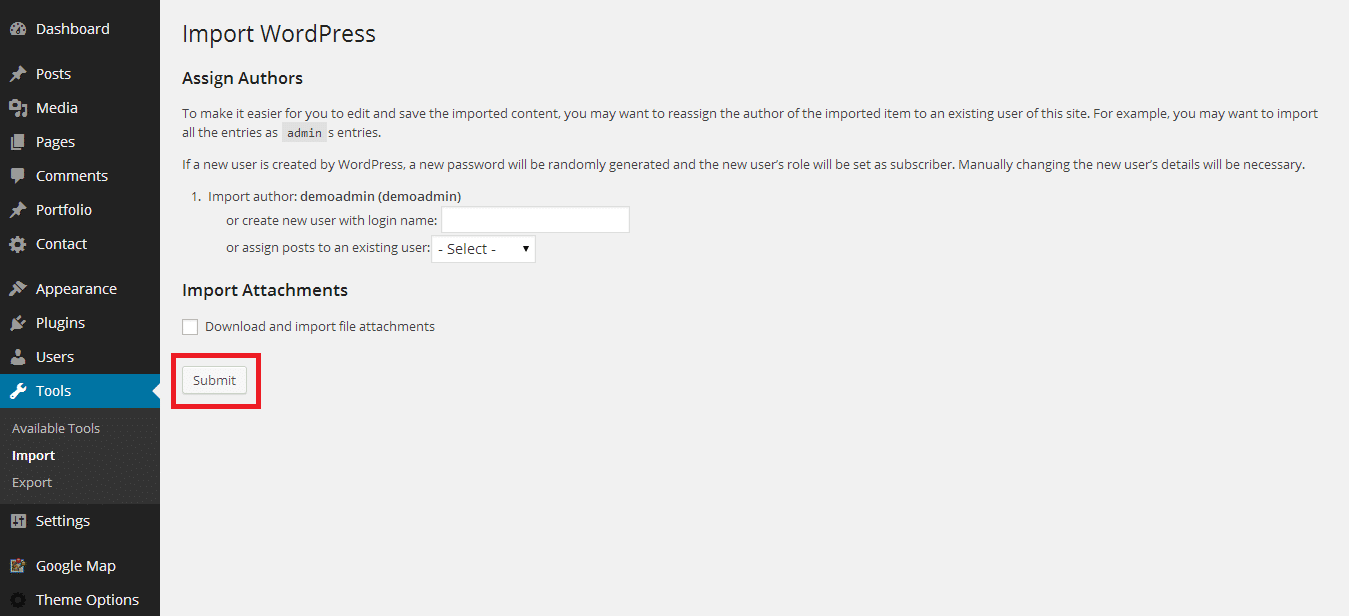Click the Pages icon in sidebar
The height and width of the screenshot is (616, 1349).
pyautogui.click(x=18, y=142)
